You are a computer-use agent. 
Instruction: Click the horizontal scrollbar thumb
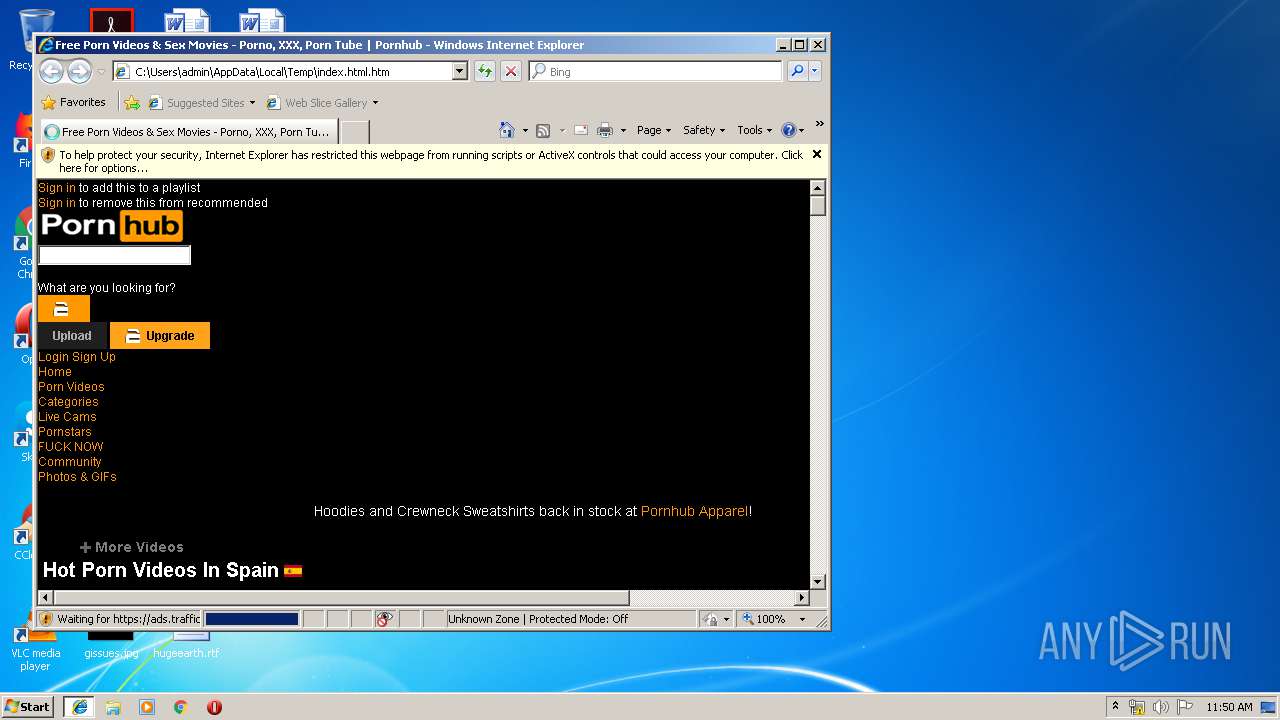point(341,598)
